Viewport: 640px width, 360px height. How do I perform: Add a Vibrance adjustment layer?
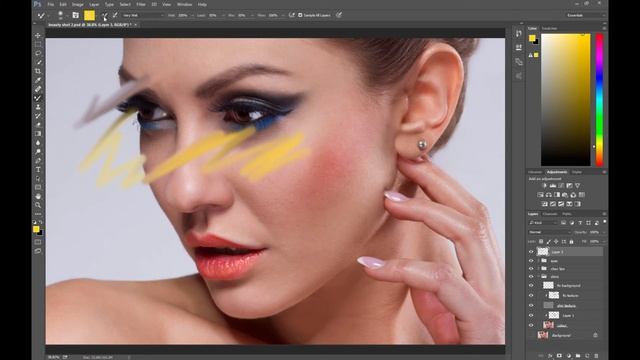(x=578, y=186)
